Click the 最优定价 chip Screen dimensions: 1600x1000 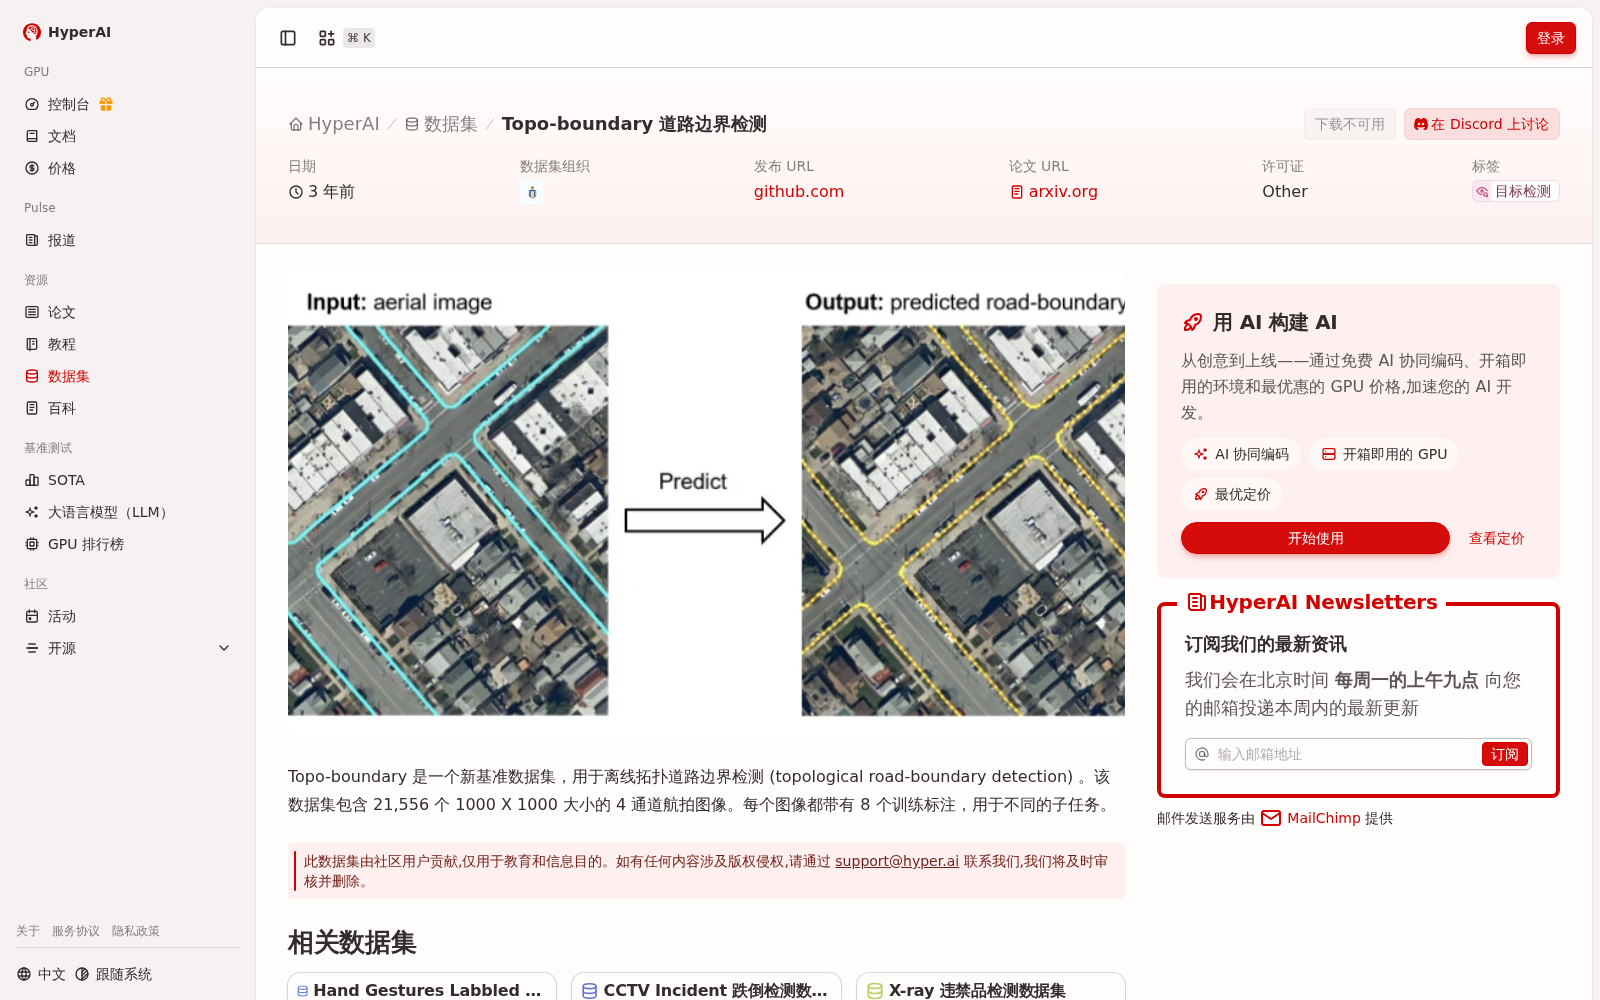click(x=1232, y=494)
